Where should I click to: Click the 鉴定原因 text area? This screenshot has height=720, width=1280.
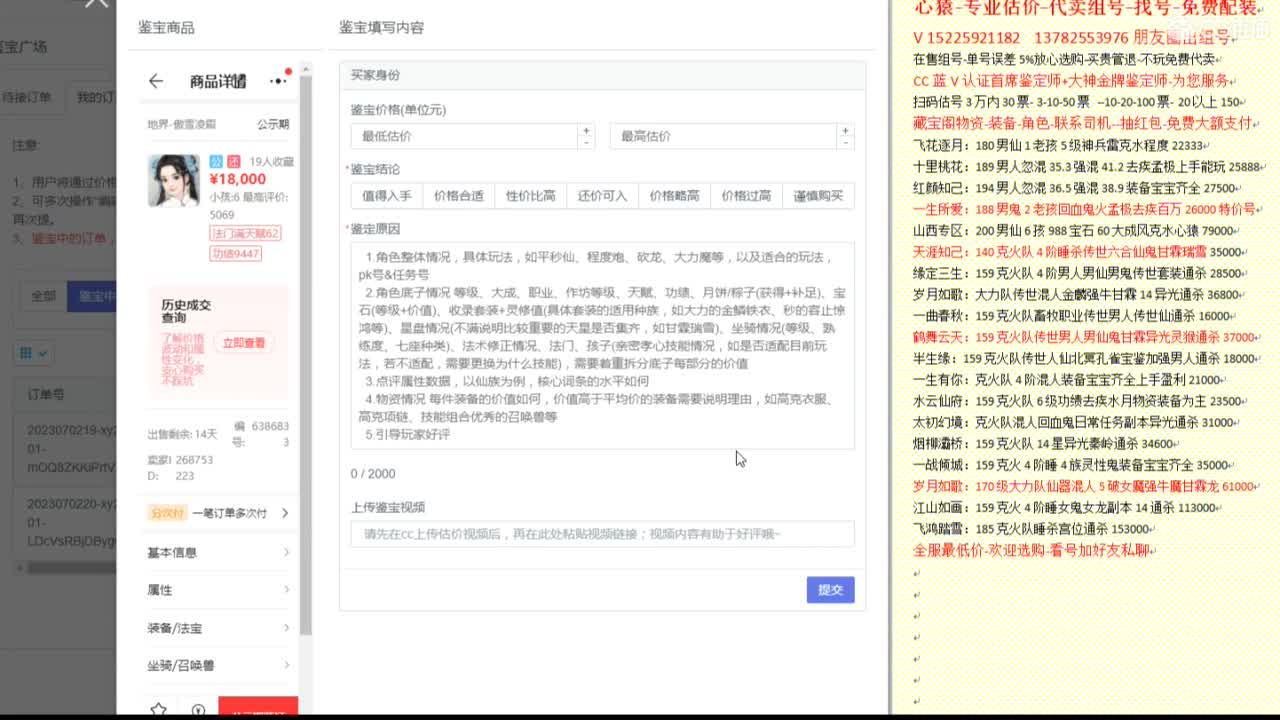pos(603,345)
